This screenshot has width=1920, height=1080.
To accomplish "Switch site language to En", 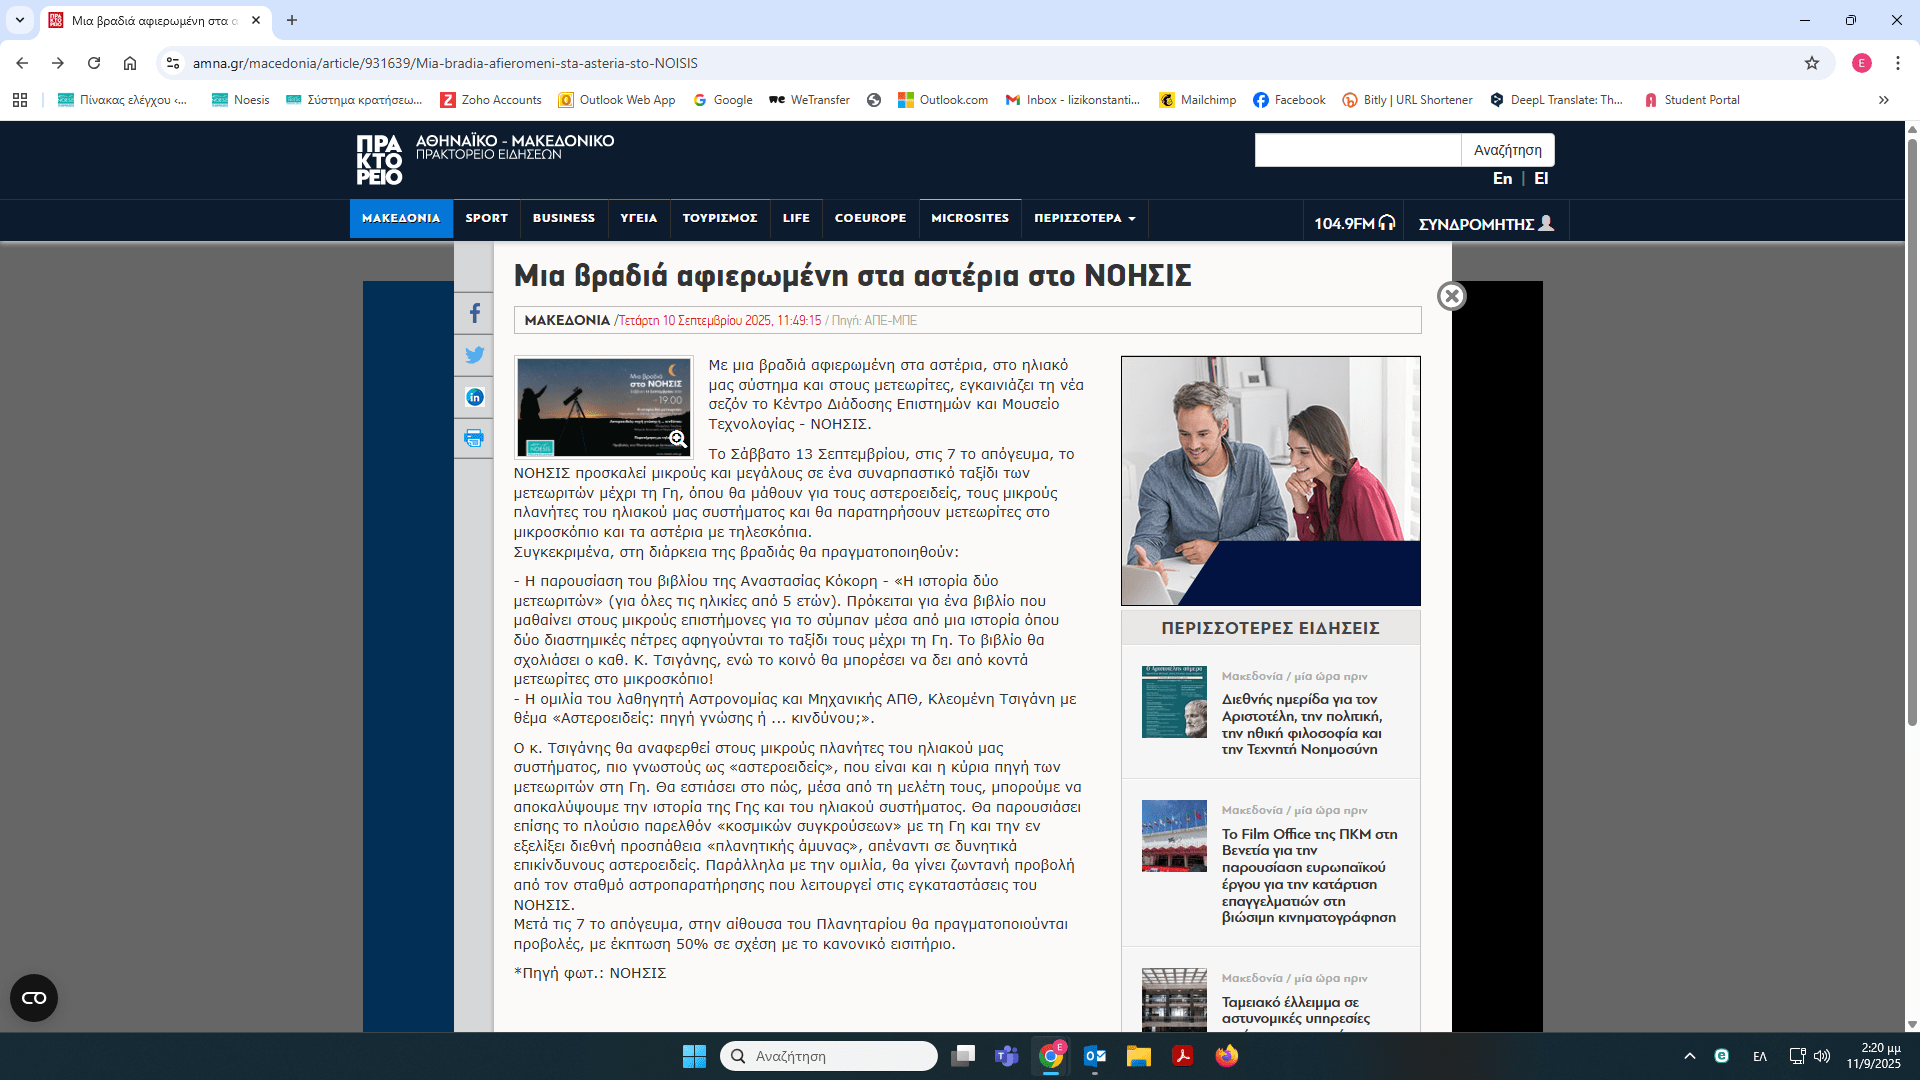I will tap(1502, 178).
